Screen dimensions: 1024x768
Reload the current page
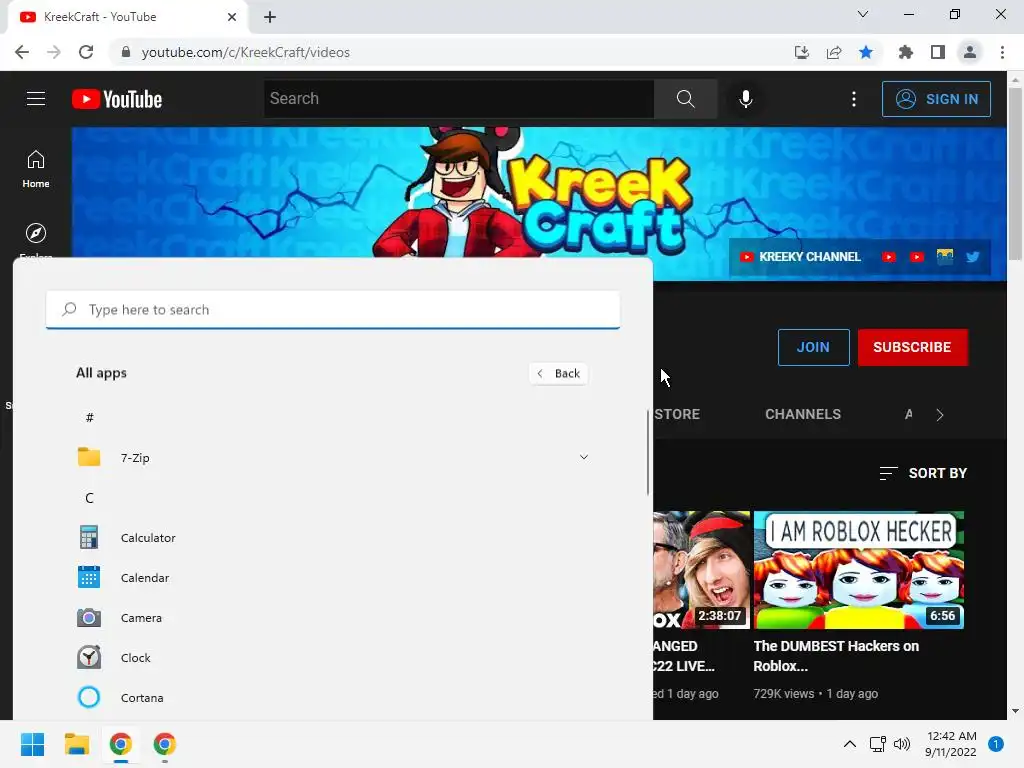click(86, 52)
